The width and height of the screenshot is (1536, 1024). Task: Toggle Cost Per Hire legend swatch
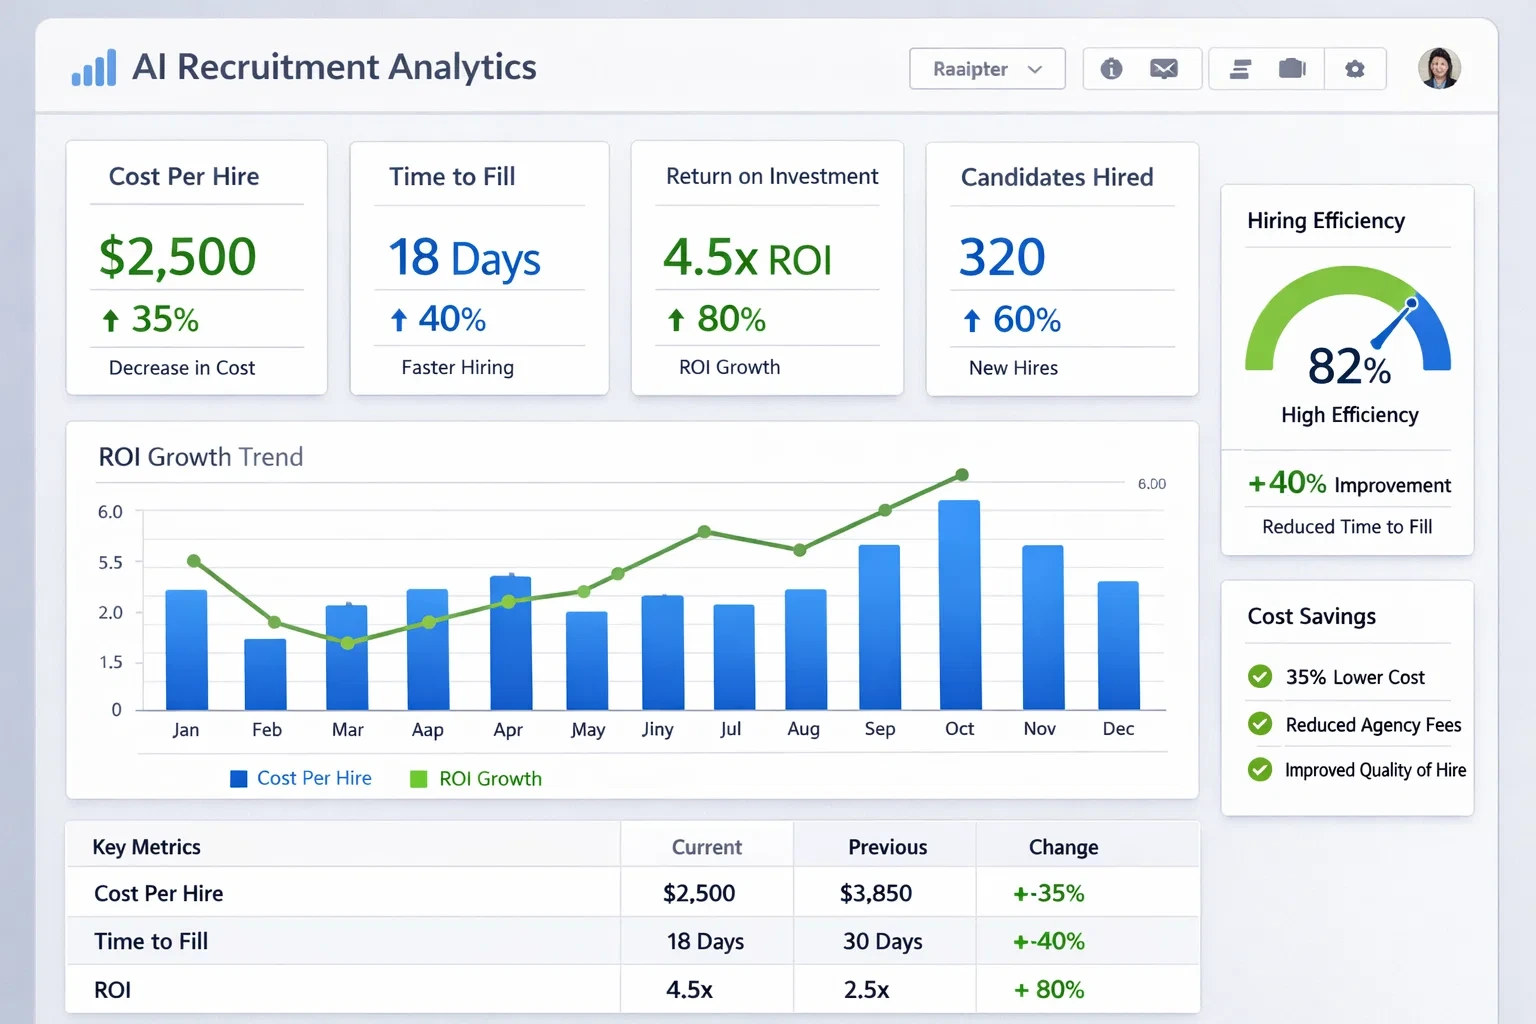239,779
